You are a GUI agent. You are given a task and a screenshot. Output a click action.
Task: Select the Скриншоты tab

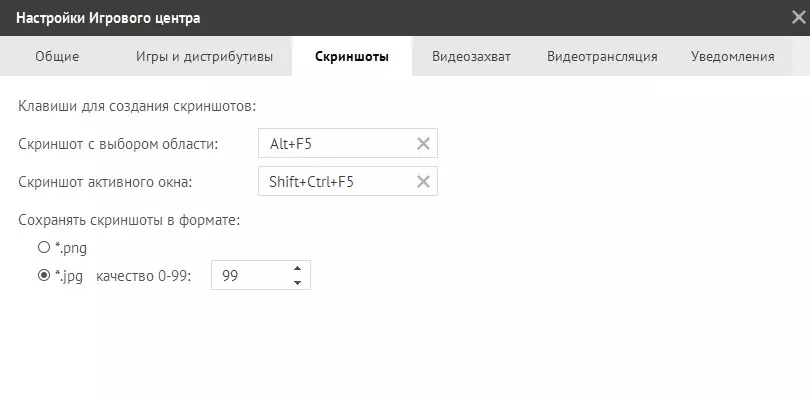352,57
